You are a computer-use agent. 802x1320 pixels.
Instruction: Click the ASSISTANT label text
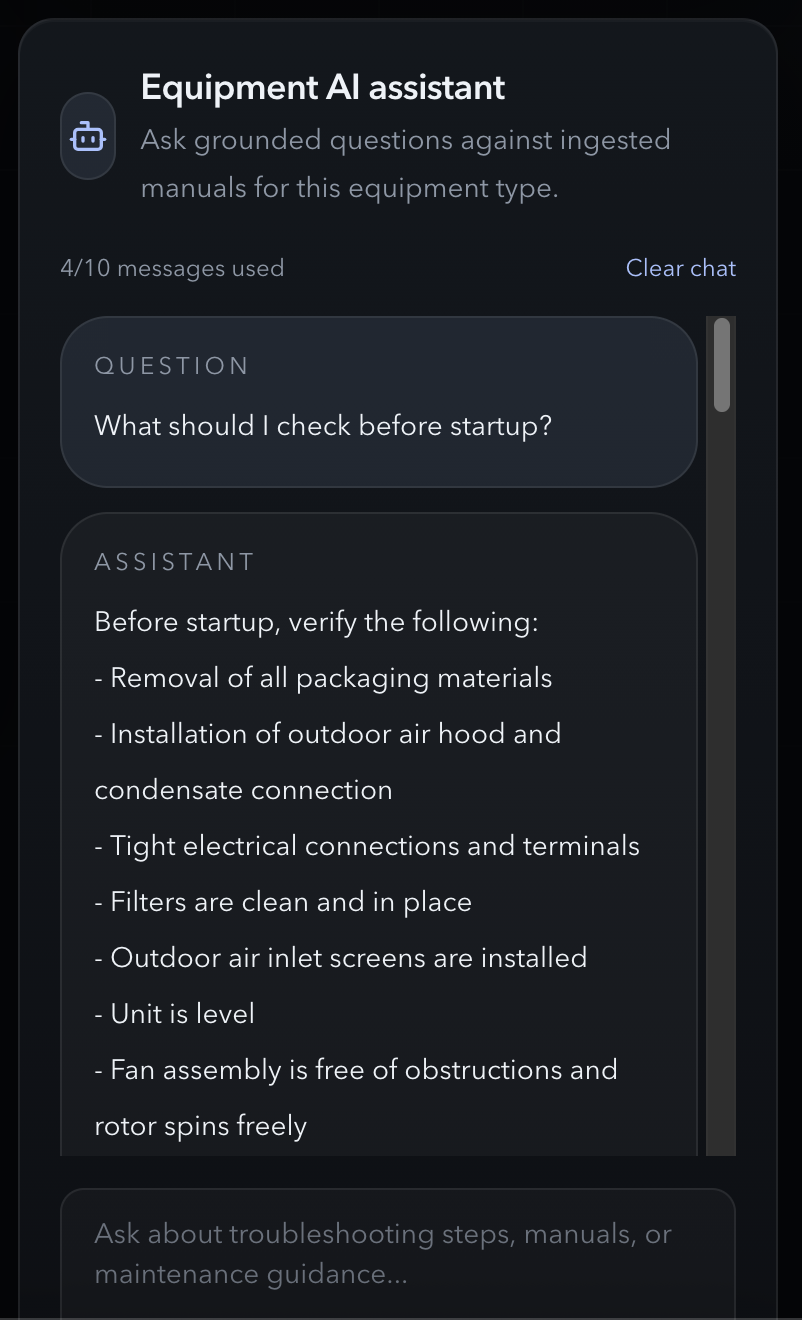coord(175,562)
